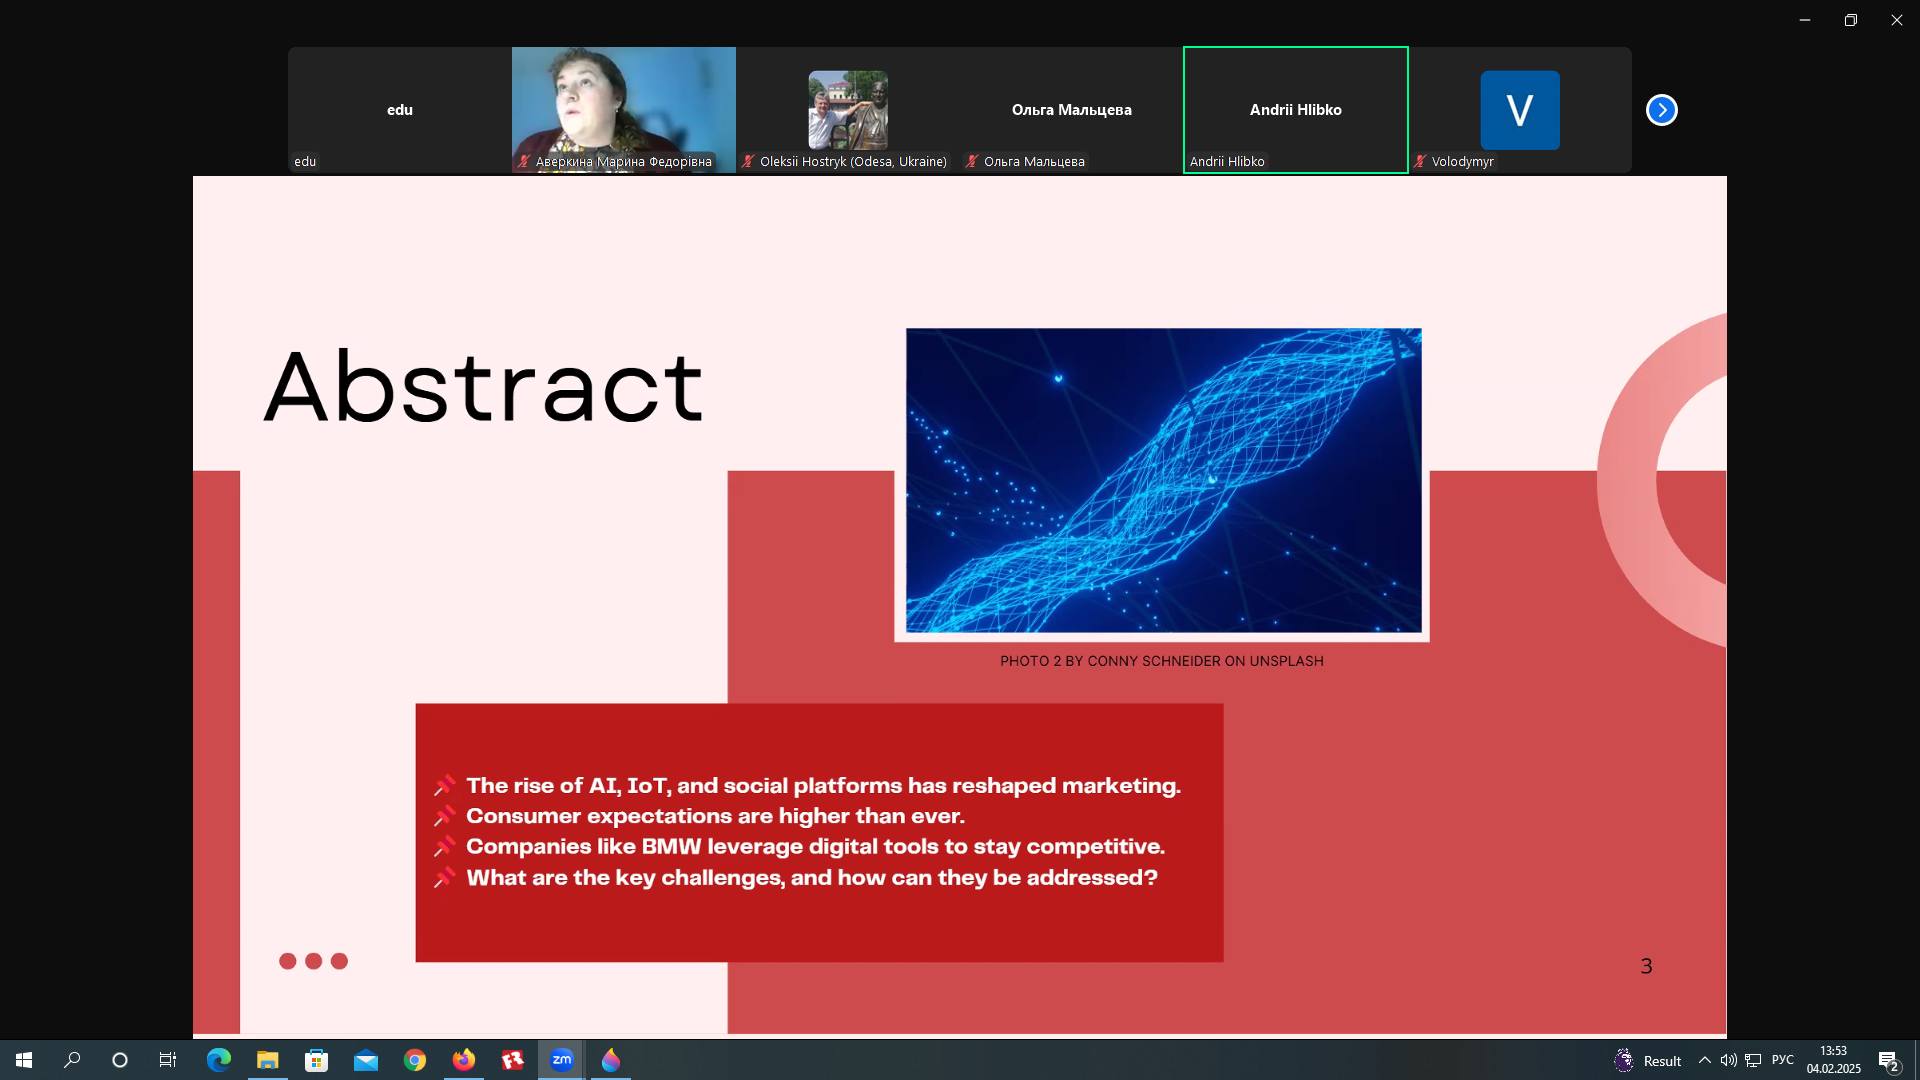Select Andrii Hlibko's highlighted video tile
The width and height of the screenshot is (1920, 1080).
pyautogui.click(x=1295, y=110)
